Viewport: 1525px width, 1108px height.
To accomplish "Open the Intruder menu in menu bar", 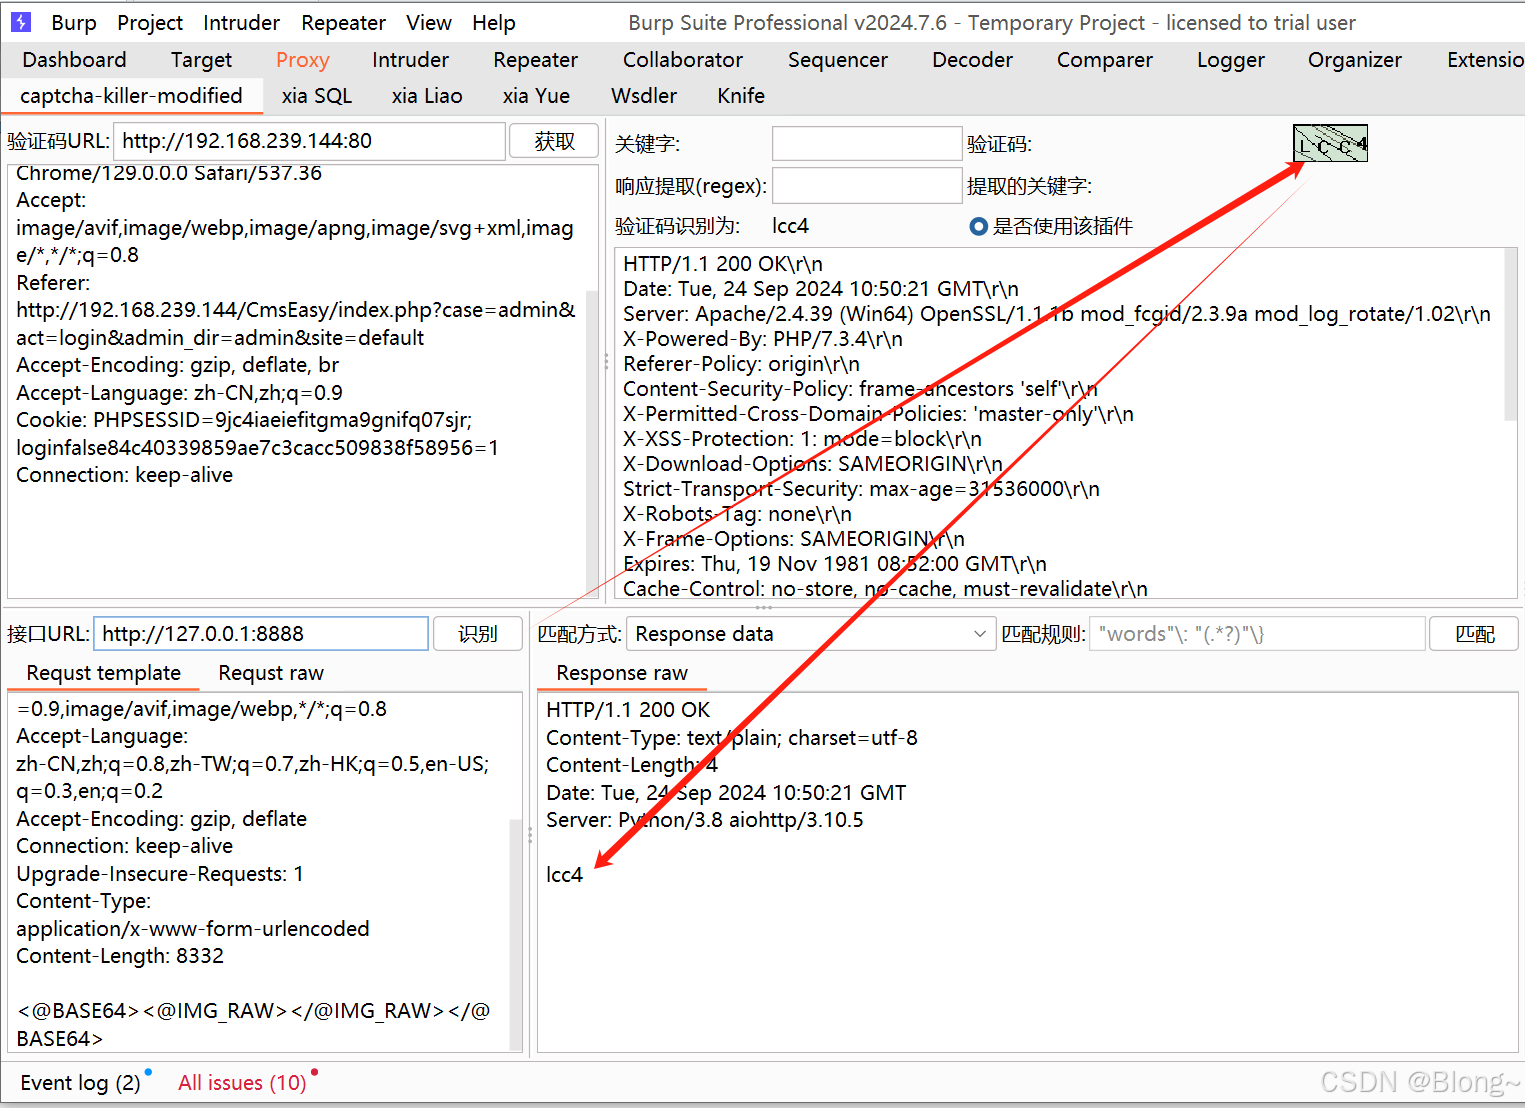I will tap(241, 22).
